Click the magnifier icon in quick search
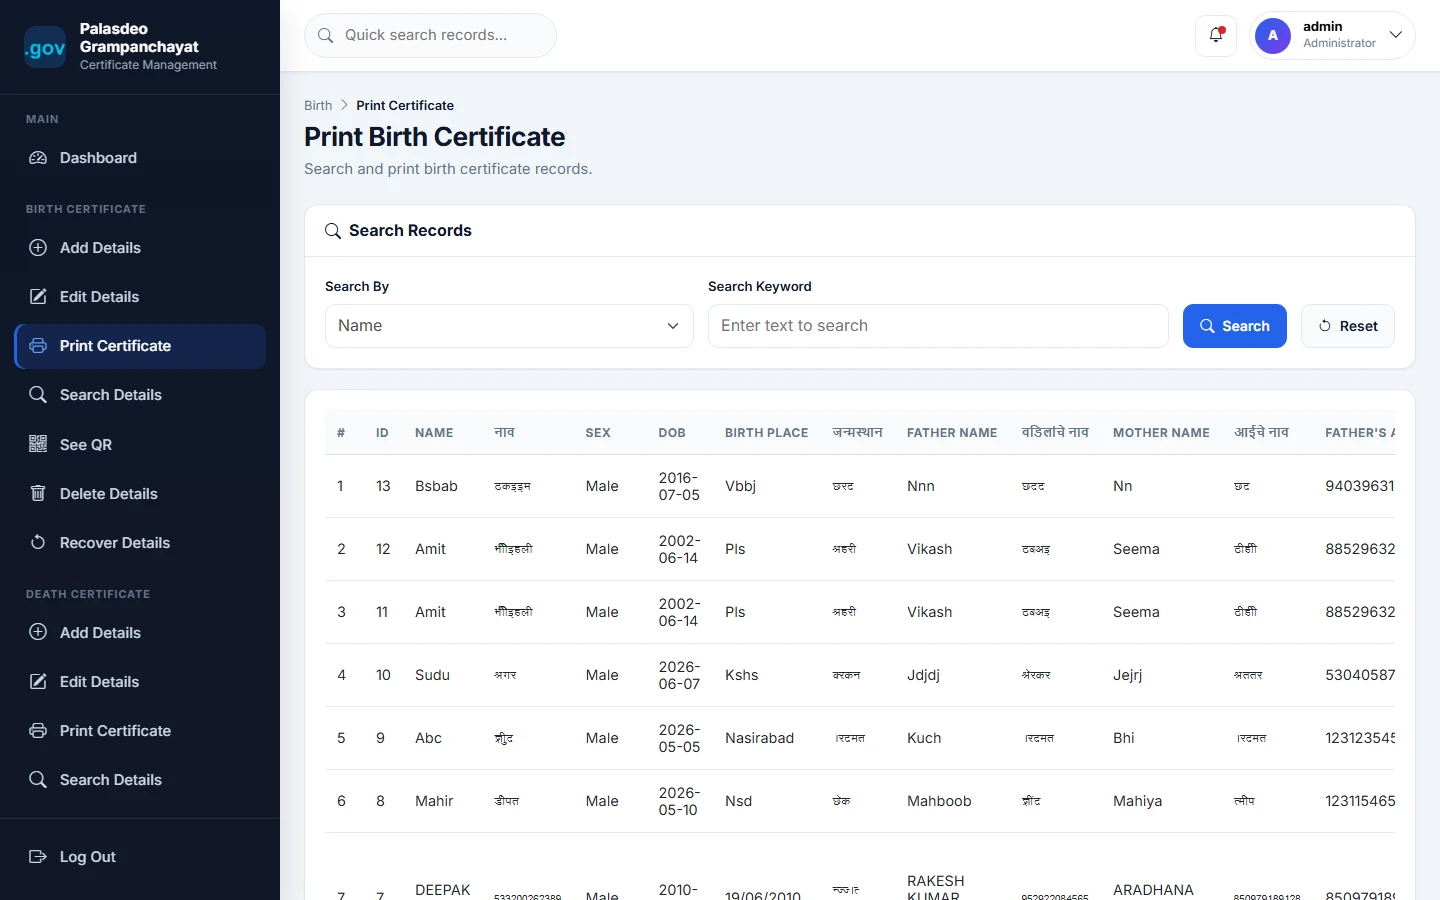The width and height of the screenshot is (1440, 900). click(326, 35)
